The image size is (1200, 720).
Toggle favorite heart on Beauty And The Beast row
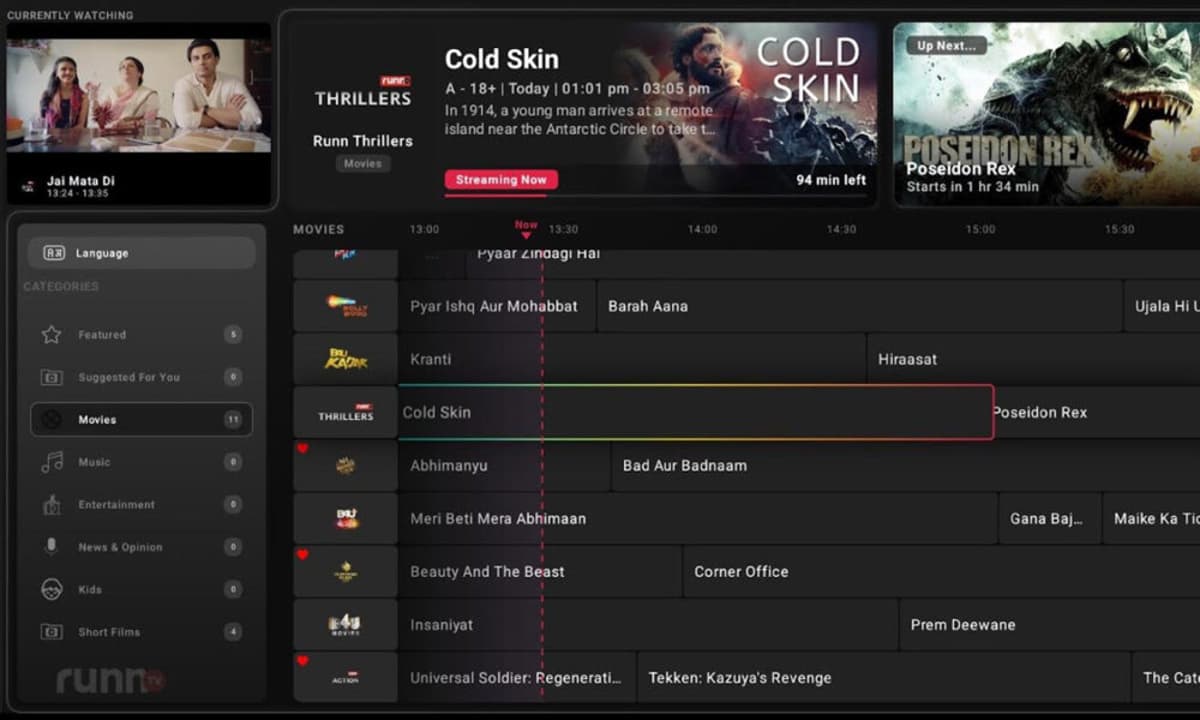pos(302,555)
